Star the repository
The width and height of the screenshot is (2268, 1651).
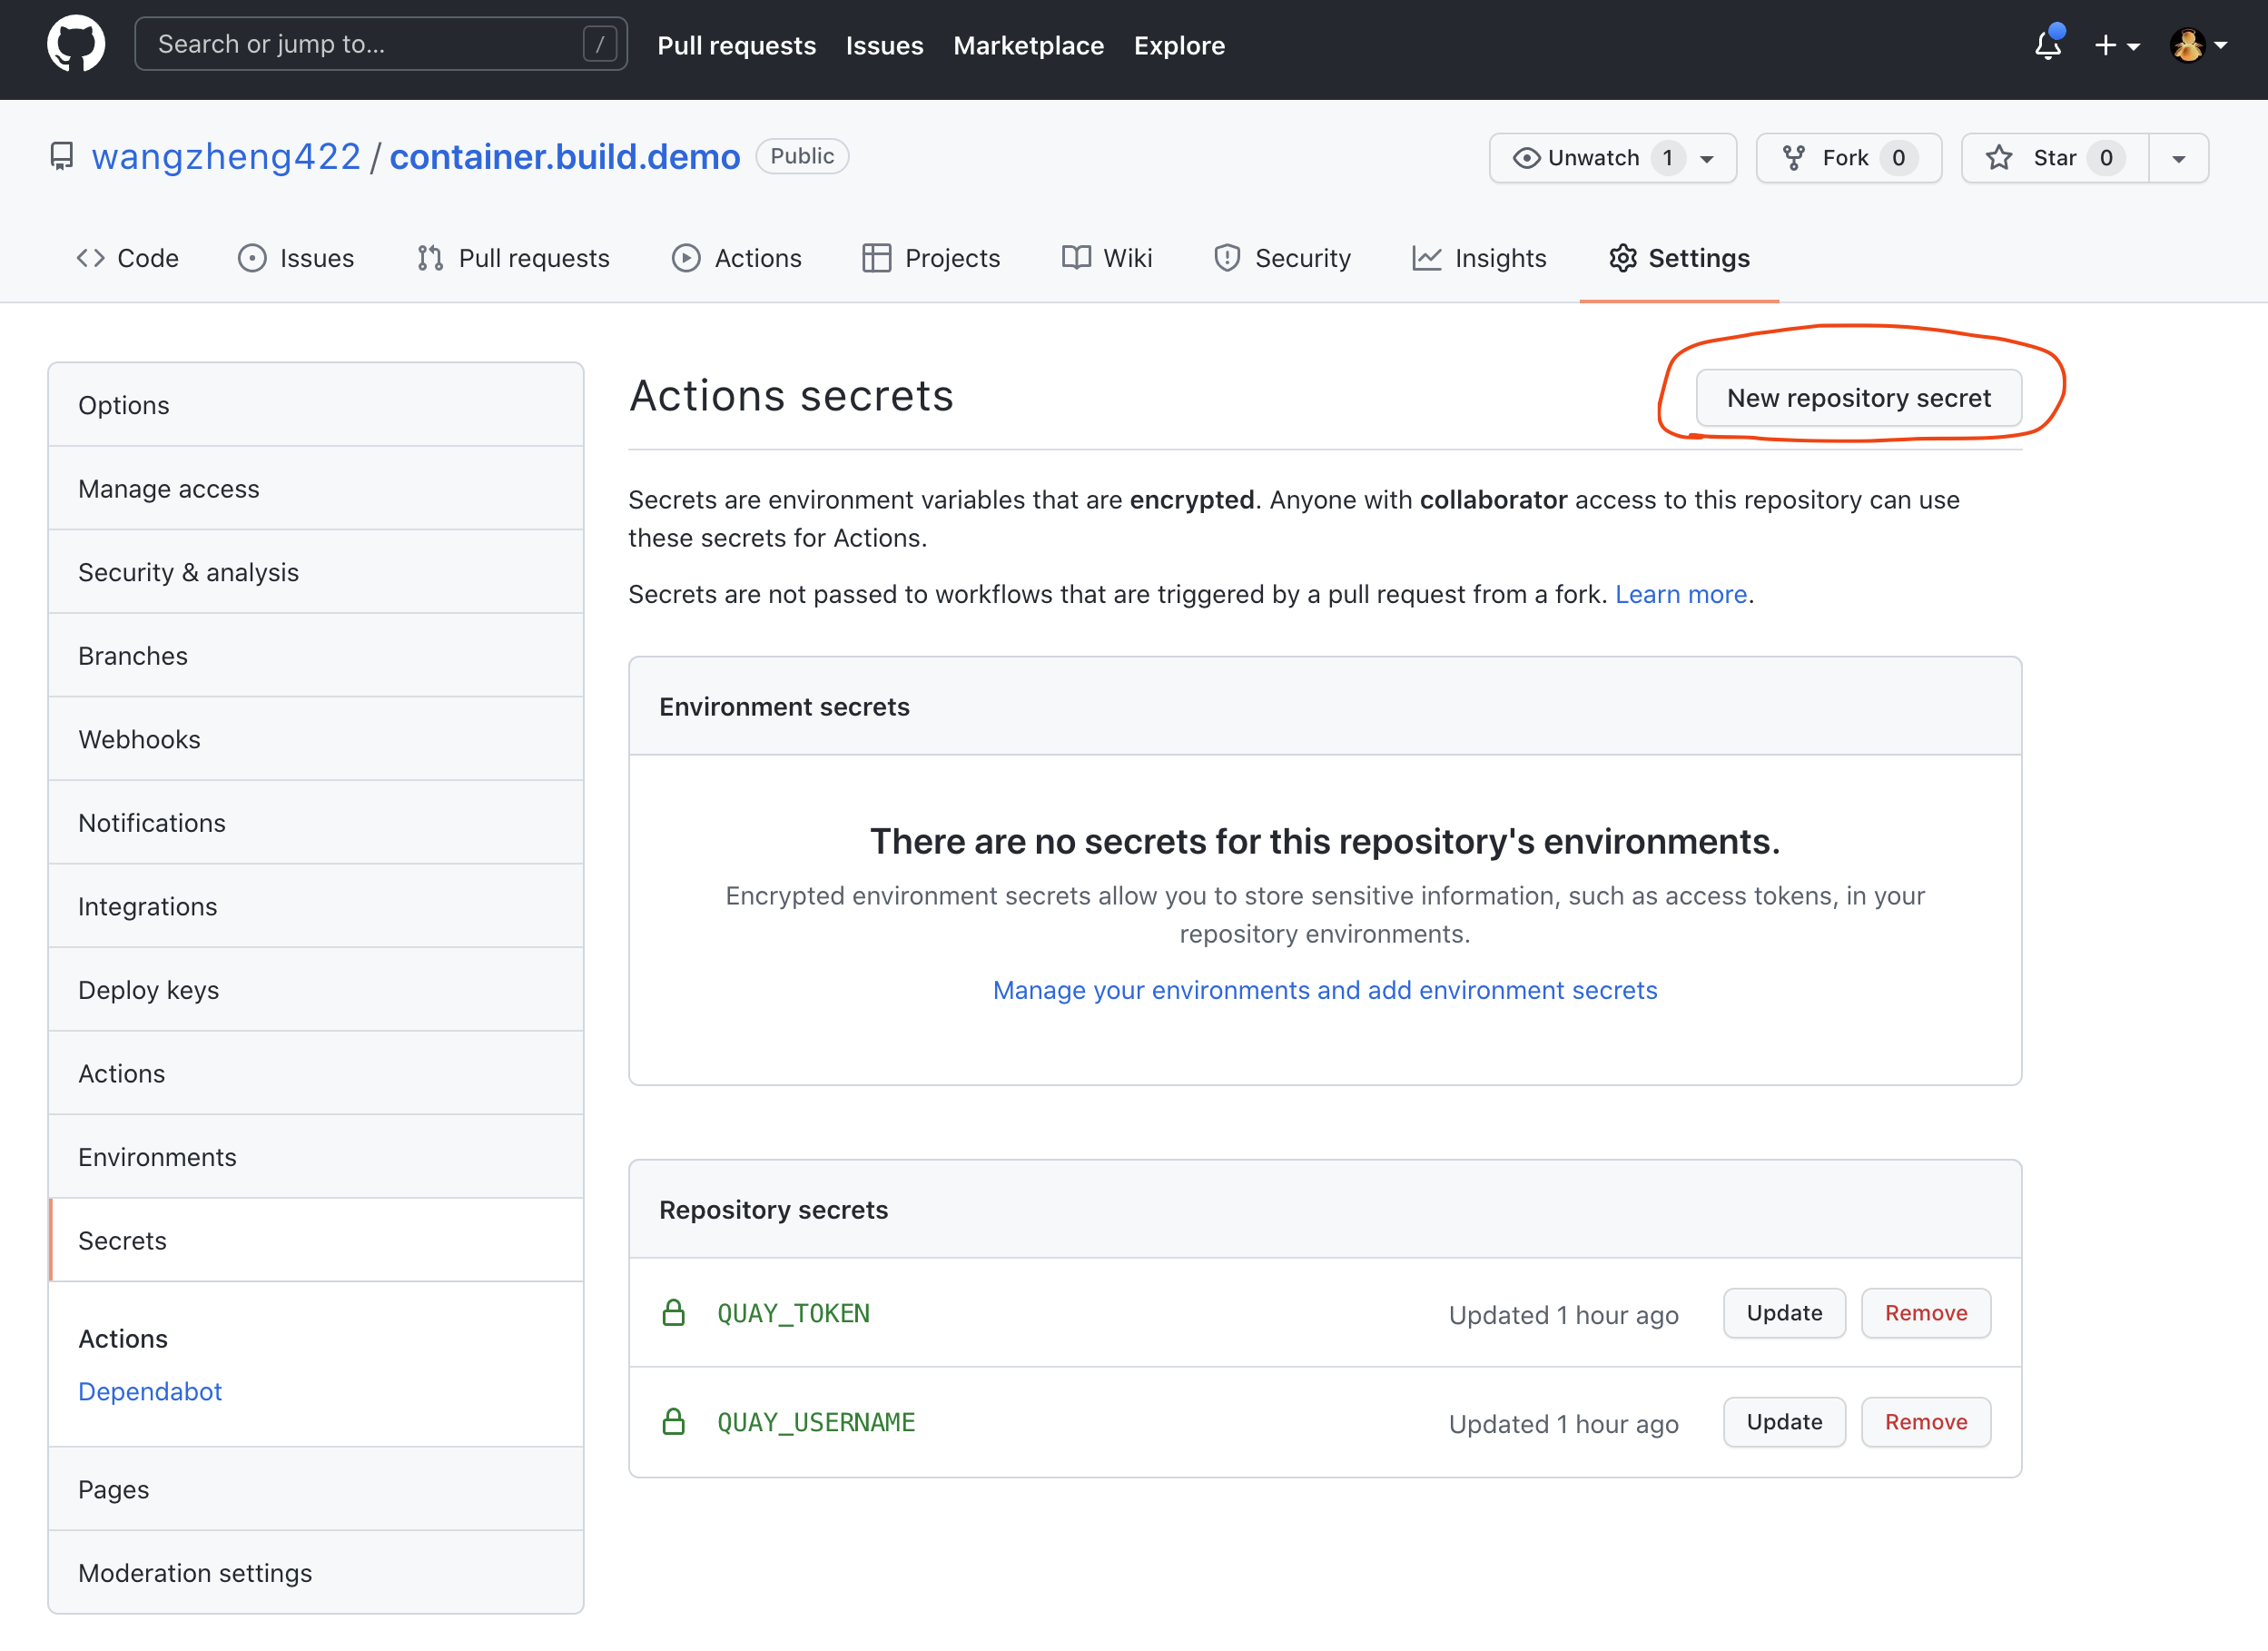[x=2054, y=158]
